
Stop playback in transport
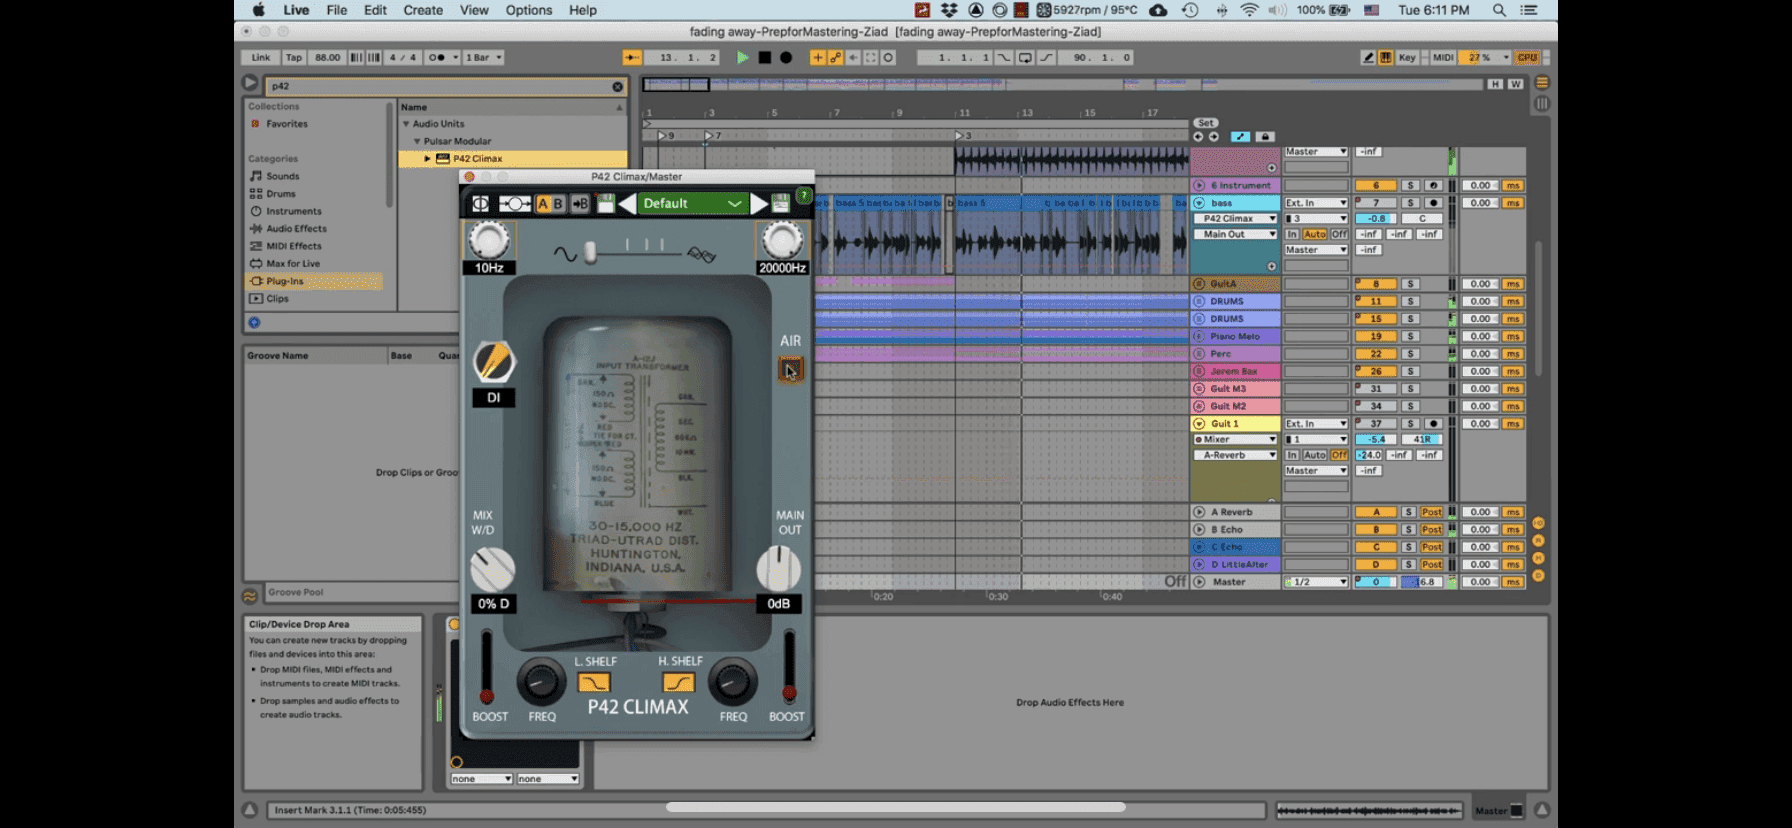pyautogui.click(x=764, y=57)
